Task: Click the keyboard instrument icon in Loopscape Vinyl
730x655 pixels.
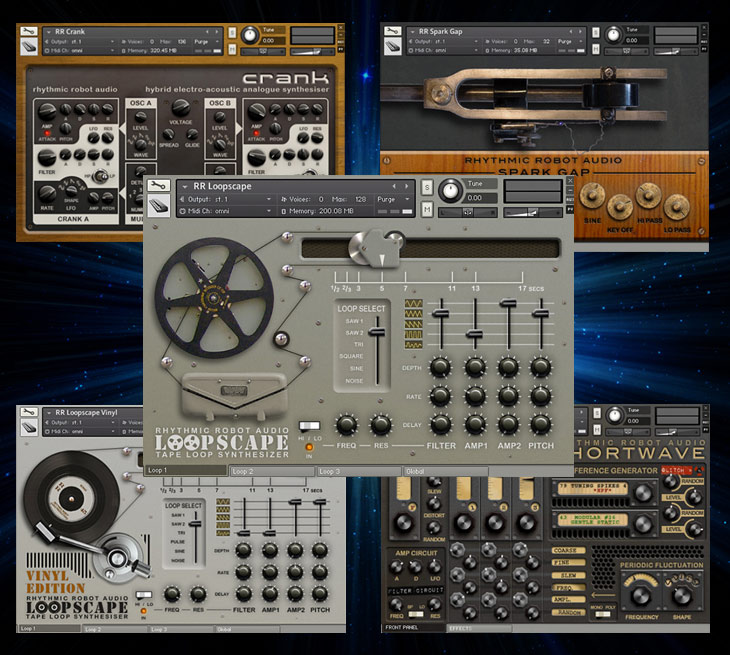Action: [29, 427]
